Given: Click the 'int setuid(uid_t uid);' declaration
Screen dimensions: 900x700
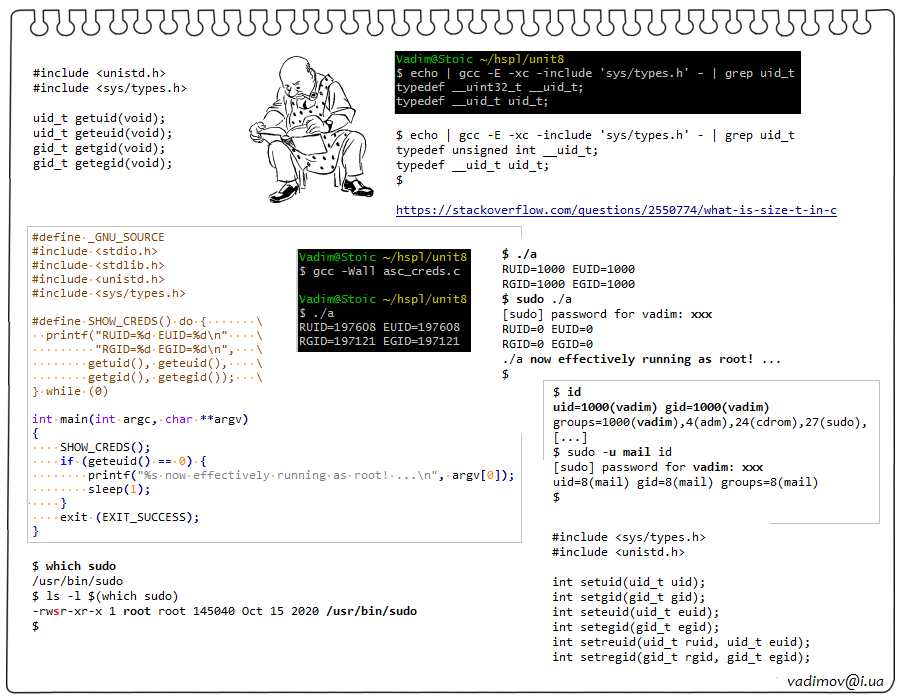Looking at the screenshot, I should tap(629, 582).
